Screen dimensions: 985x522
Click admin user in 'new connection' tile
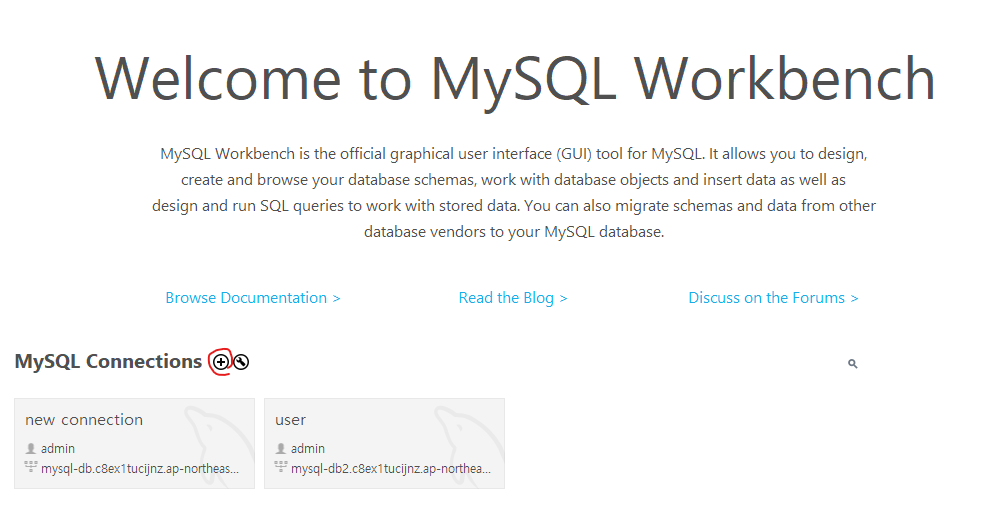pos(58,449)
